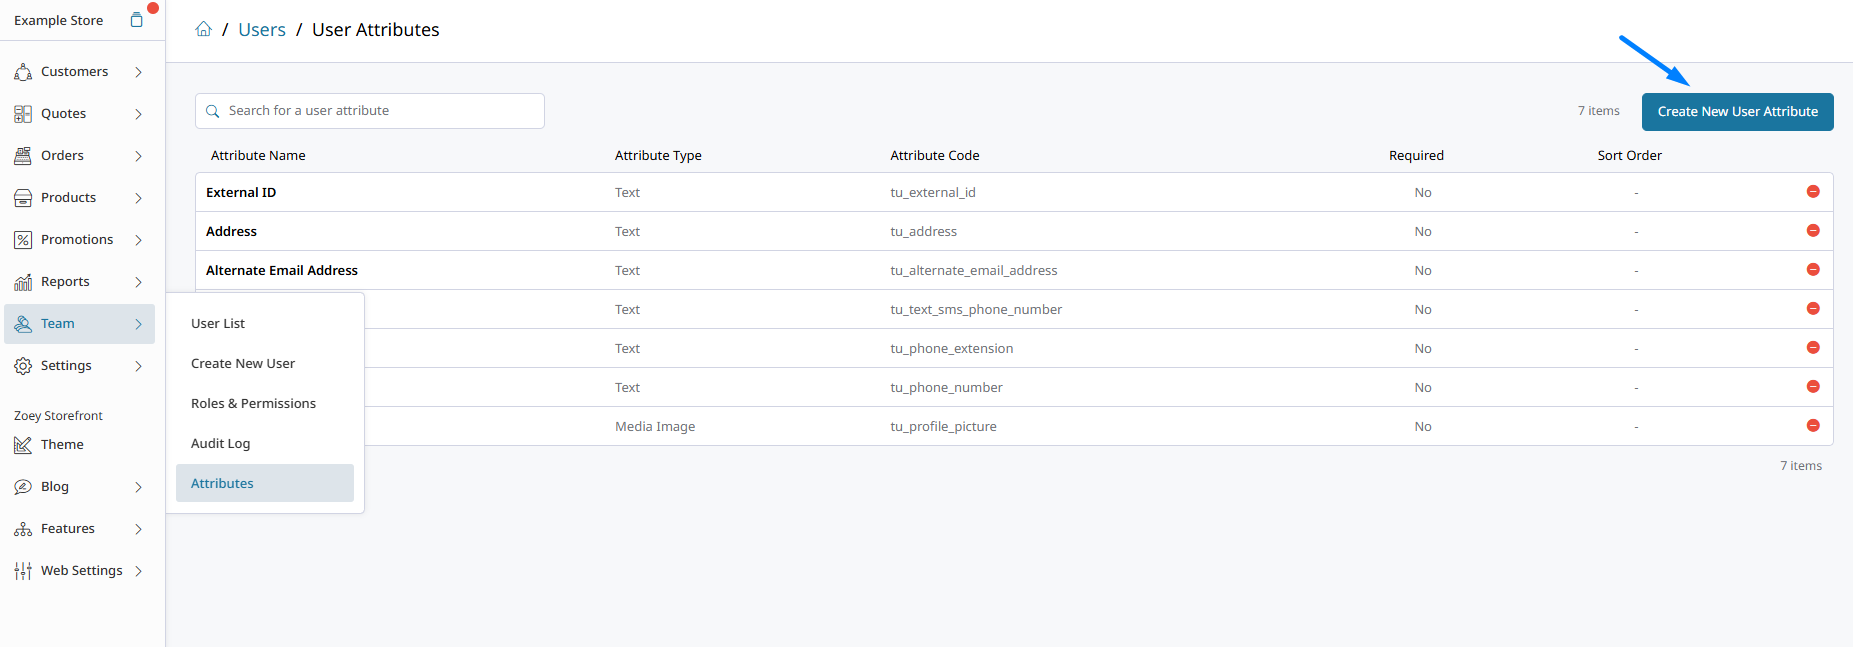Click the Features icon in sidebar
The width and height of the screenshot is (1853, 647).
pos(23,529)
